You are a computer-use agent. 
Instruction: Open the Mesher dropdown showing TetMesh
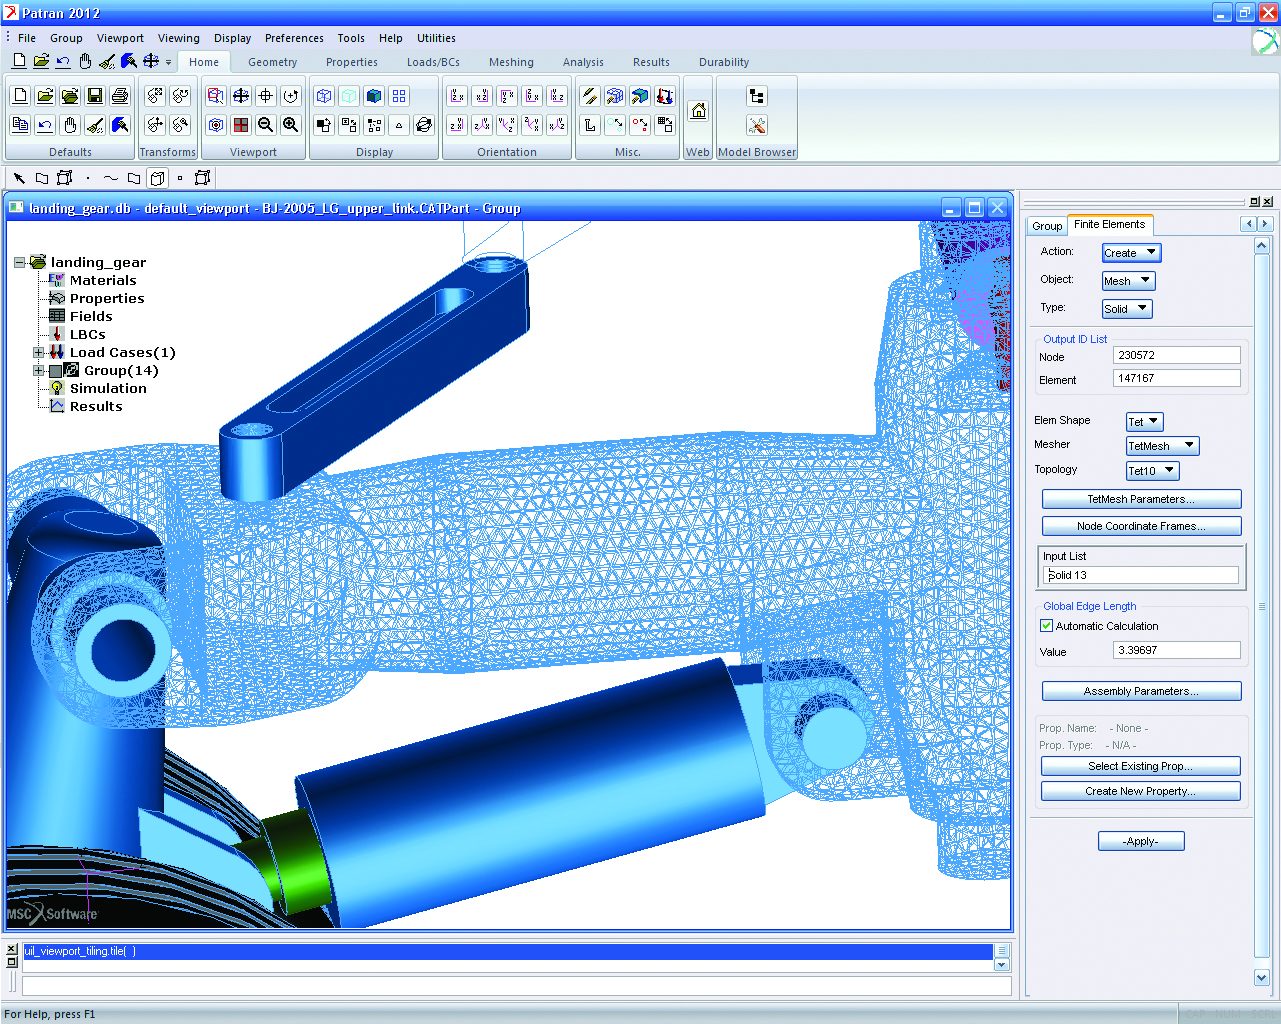pyautogui.click(x=1162, y=446)
